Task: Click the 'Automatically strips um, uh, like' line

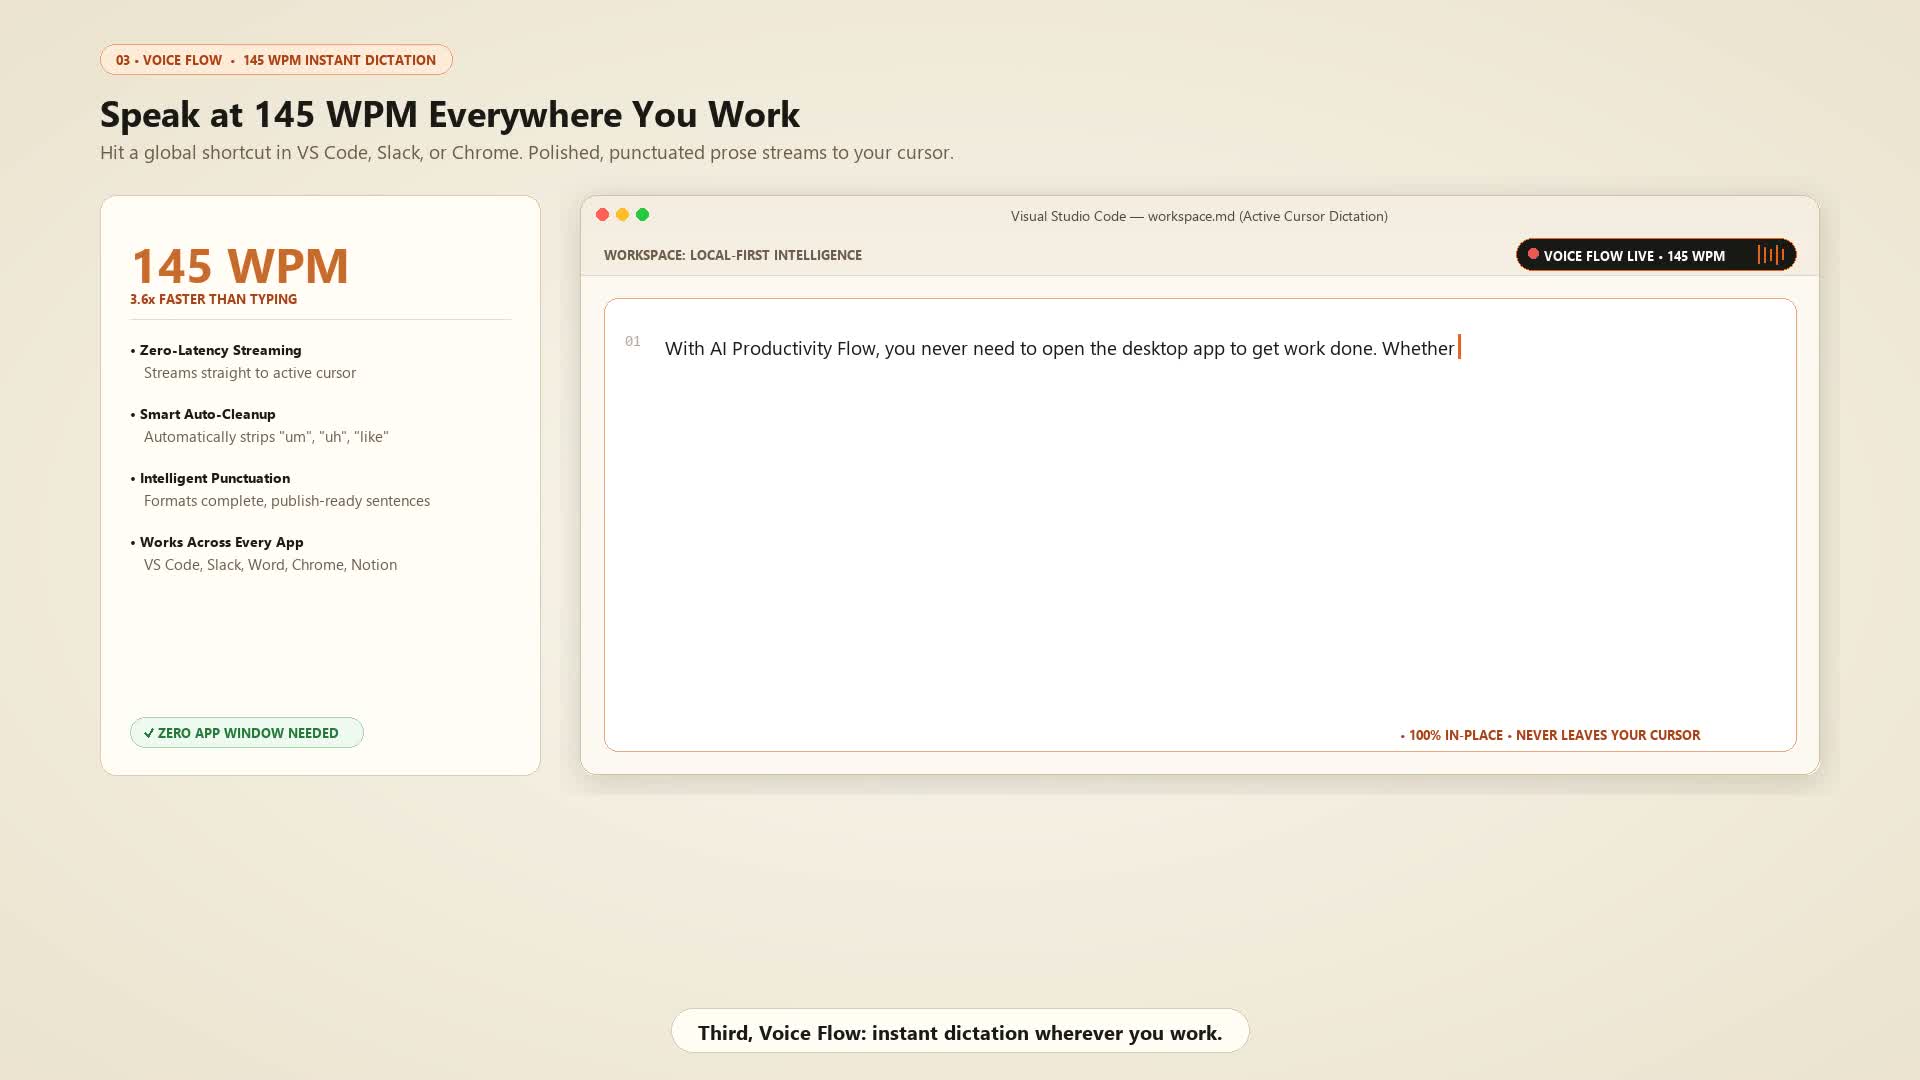Action: click(266, 437)
